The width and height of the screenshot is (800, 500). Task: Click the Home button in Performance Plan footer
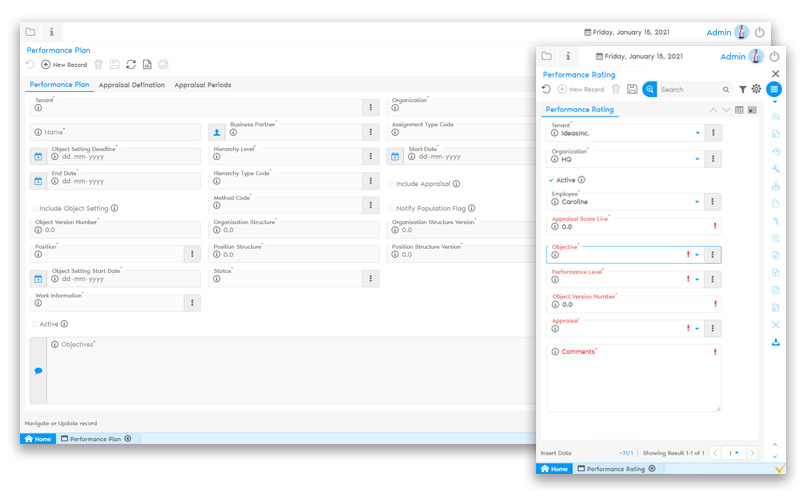[37, 439]
